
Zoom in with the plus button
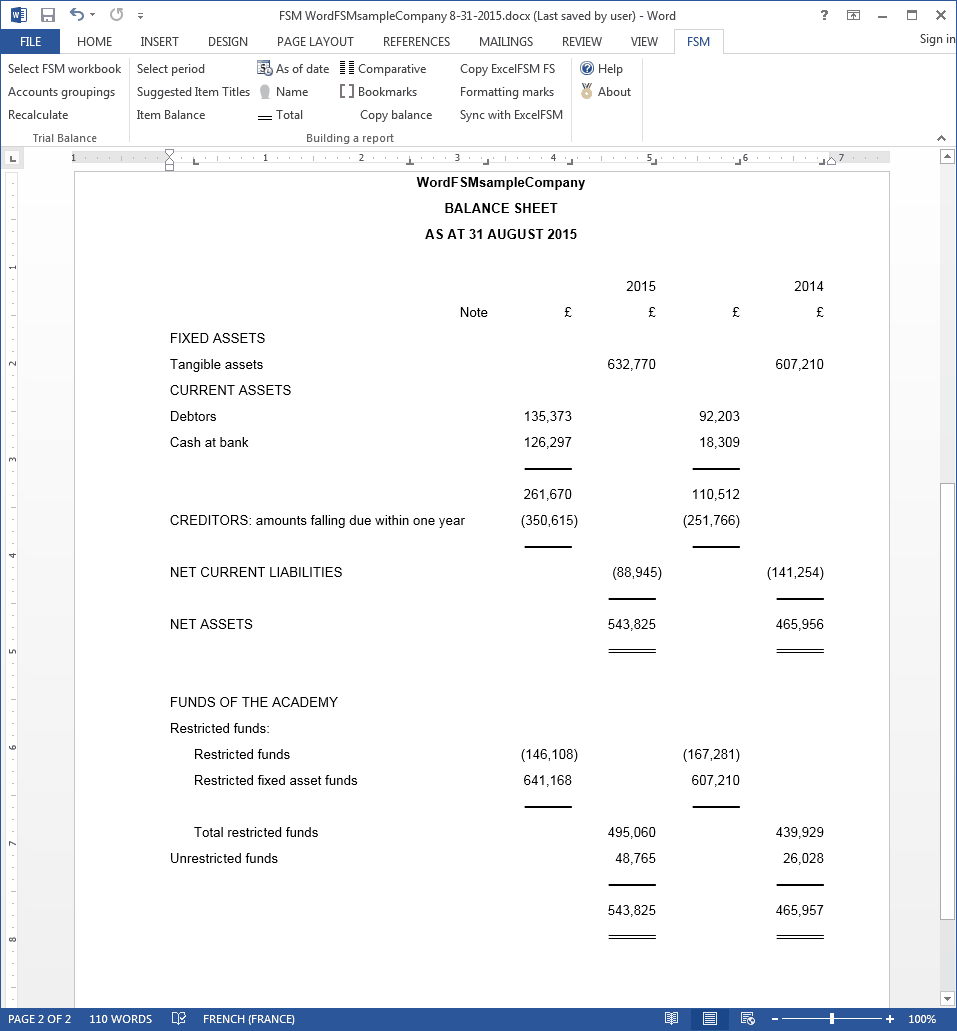pos(890,1019)
